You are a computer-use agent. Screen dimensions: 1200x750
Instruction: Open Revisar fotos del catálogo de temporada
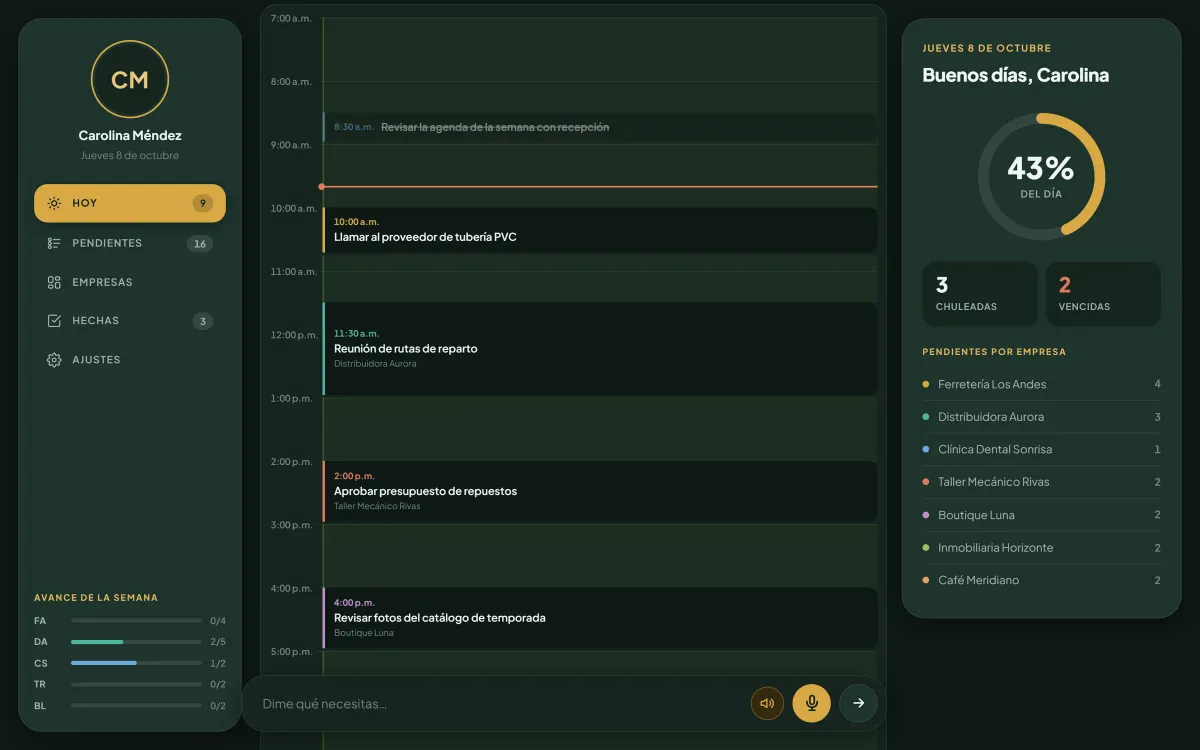coord(600,618)
